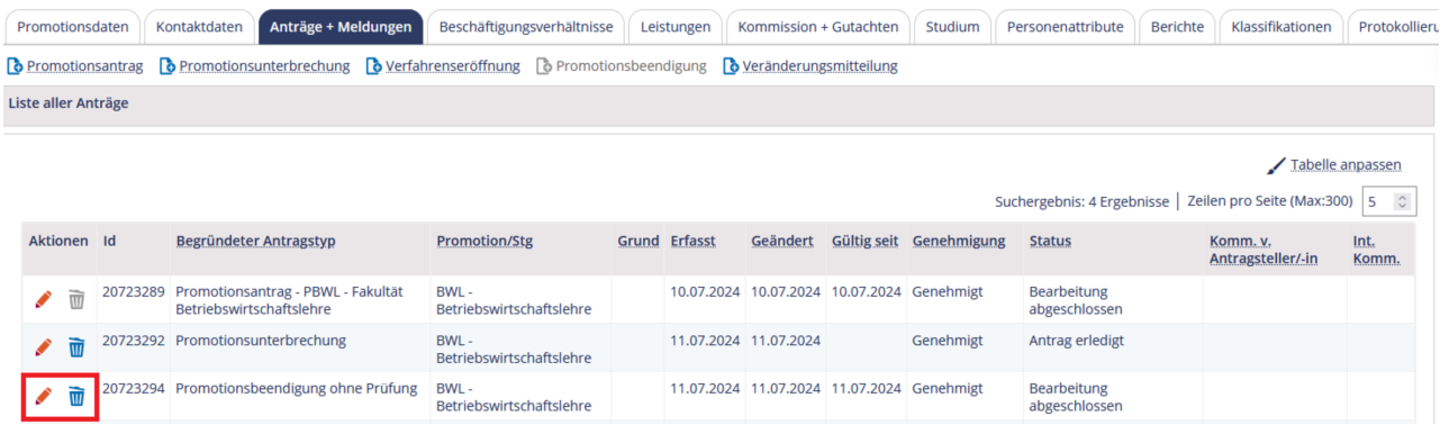Click the grey trash icon for request 20723289

[76, 299]
